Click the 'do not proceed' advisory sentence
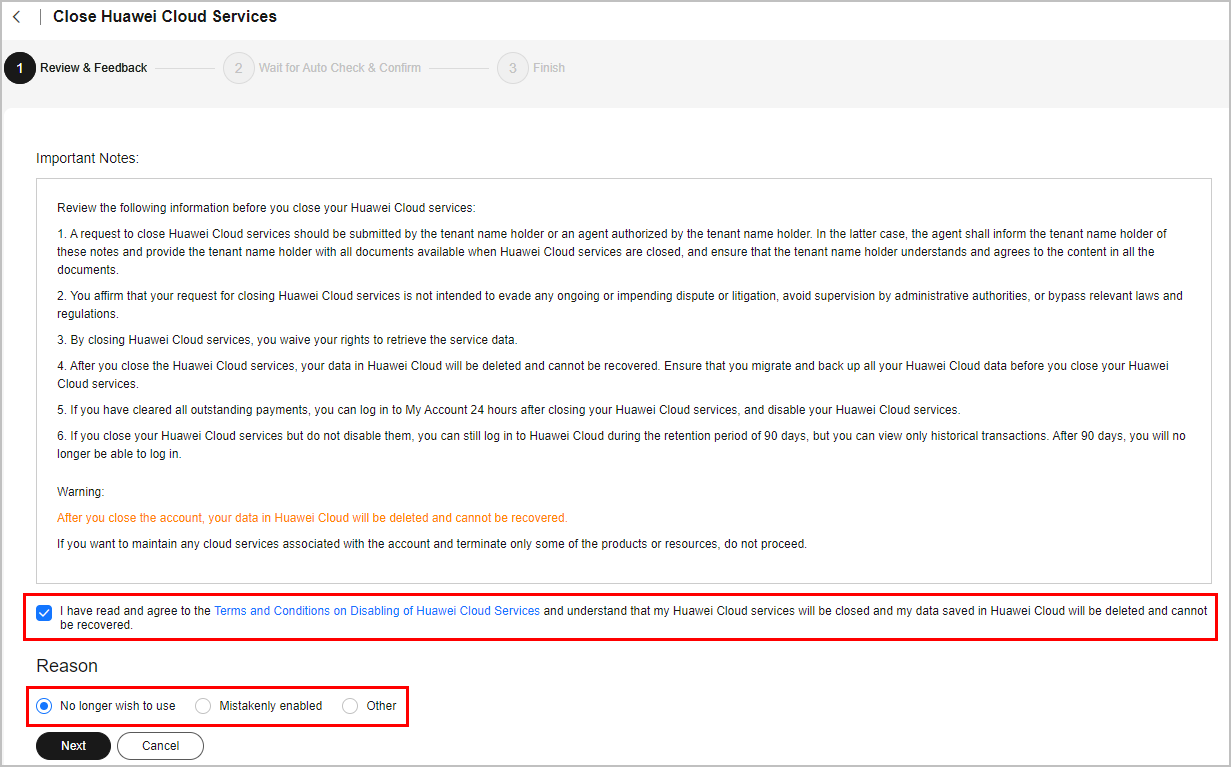 (432, 544)
